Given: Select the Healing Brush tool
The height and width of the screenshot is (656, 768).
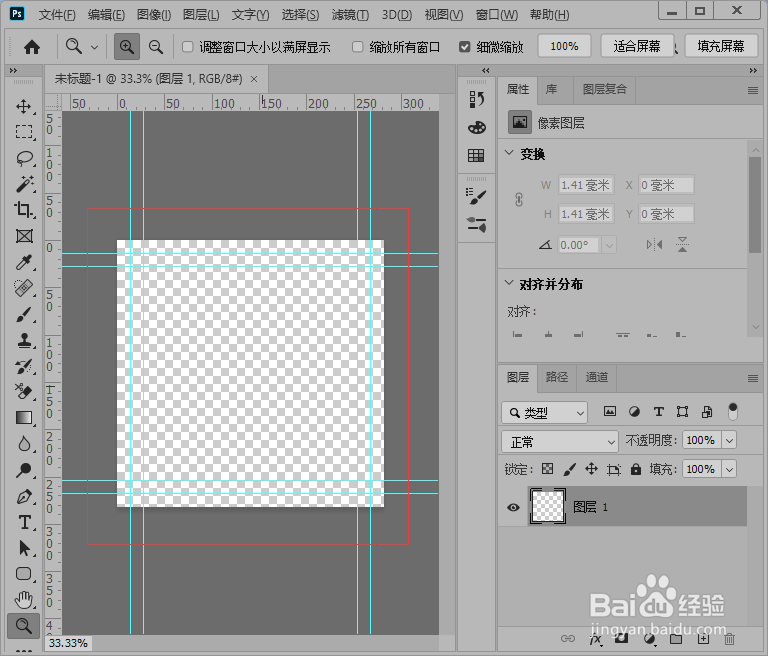Looking at the screenshot, I should point(24,288).
